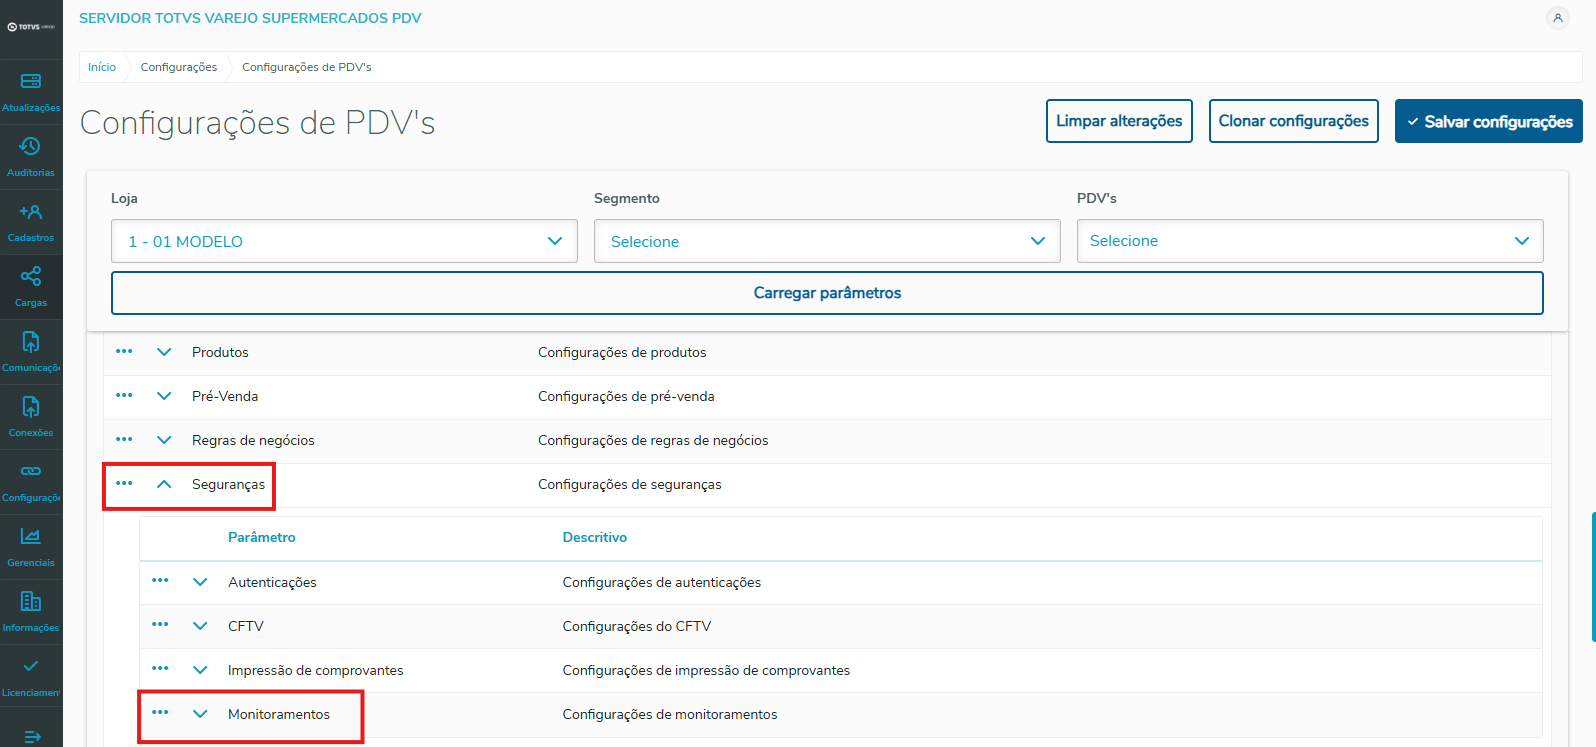Screen dimensions: 1596x747
Task: Open the Cargas sidebar section
Action: click(31, 285)
